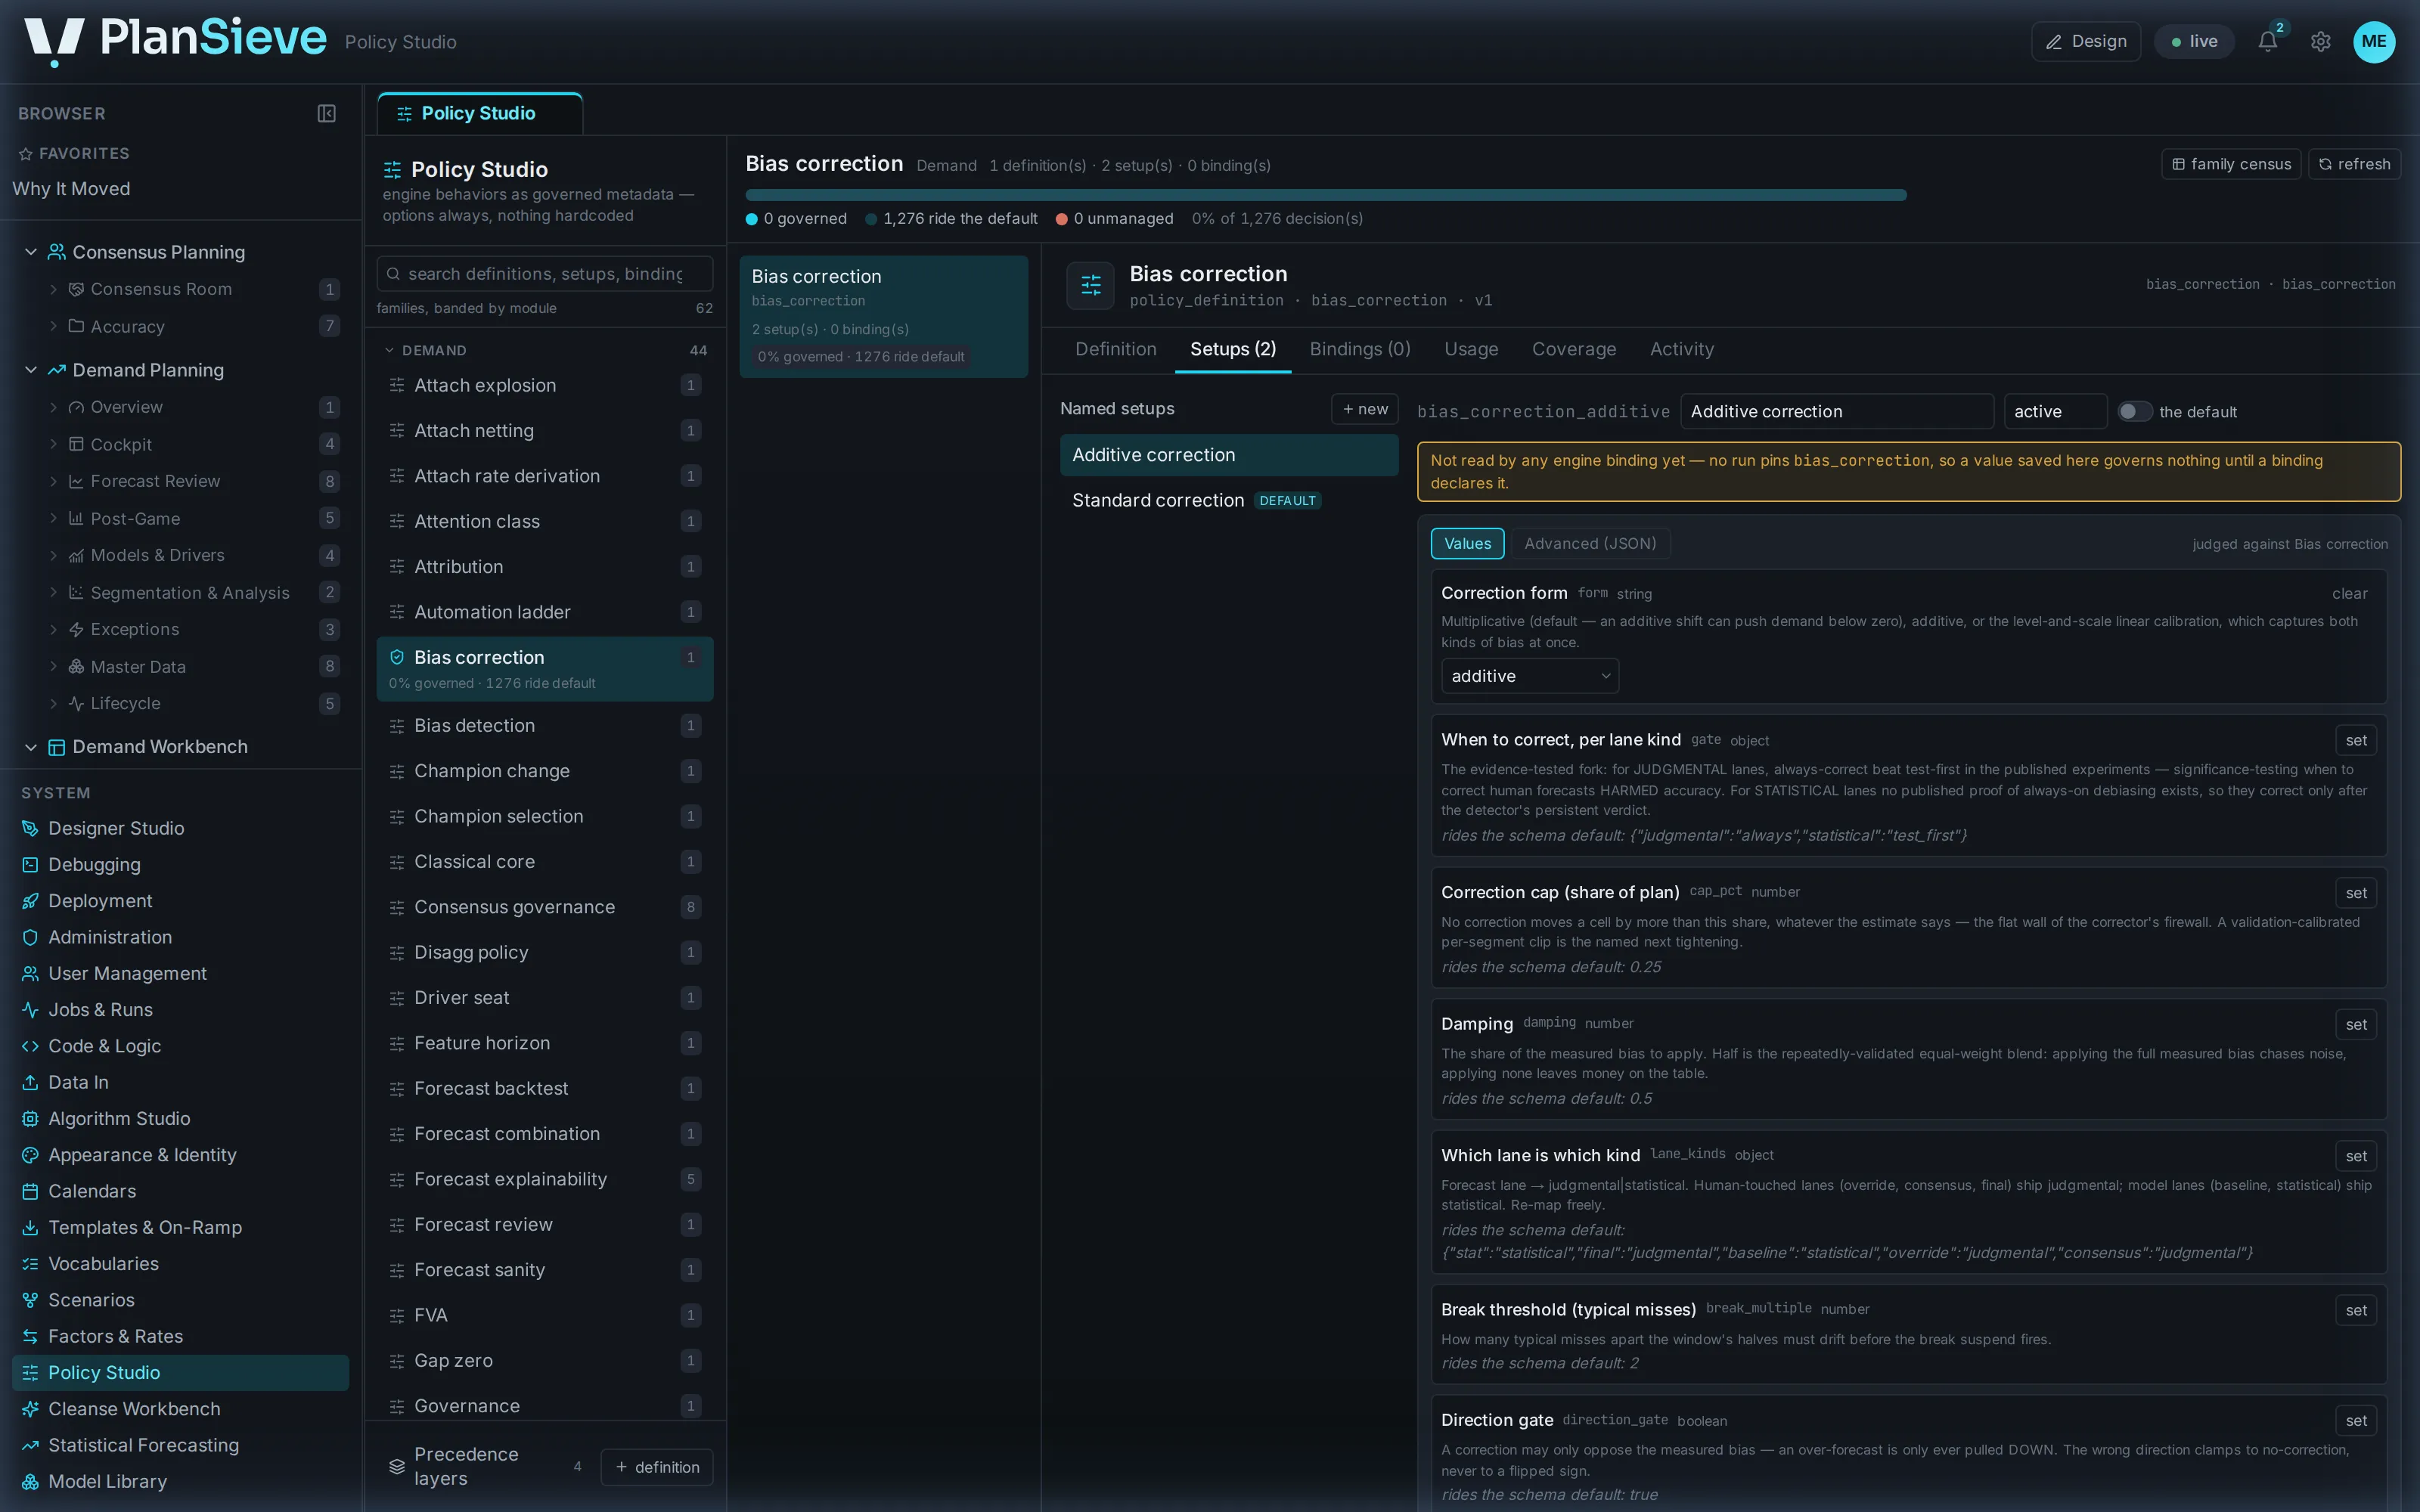
Task: Open Statistical Forecasting
Action: [x=181, y=1444]
